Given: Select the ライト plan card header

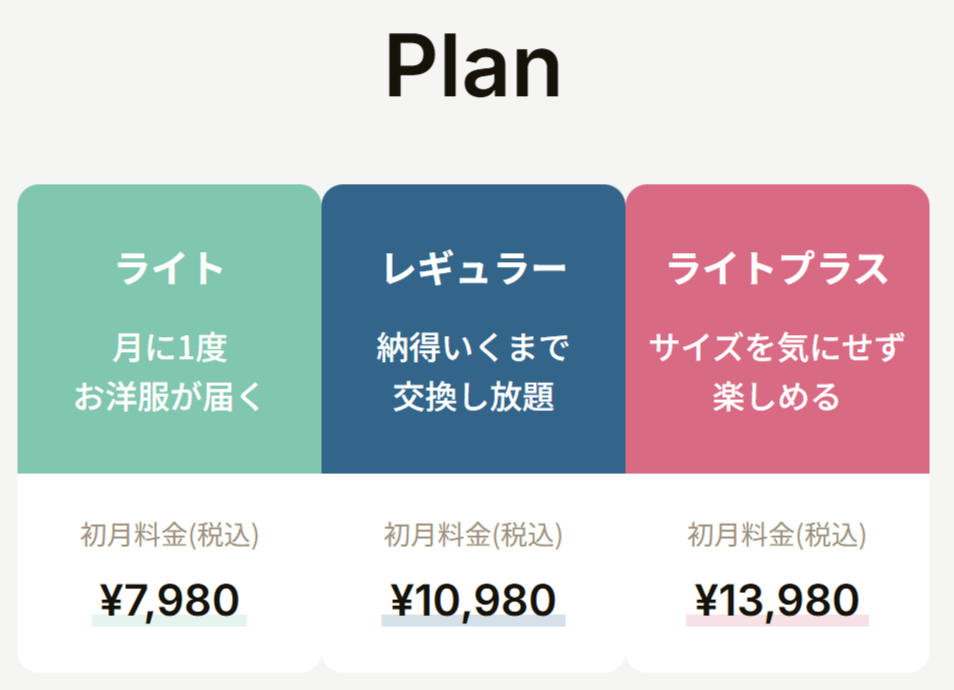Looking at the screenshot, I should point(169,329).
